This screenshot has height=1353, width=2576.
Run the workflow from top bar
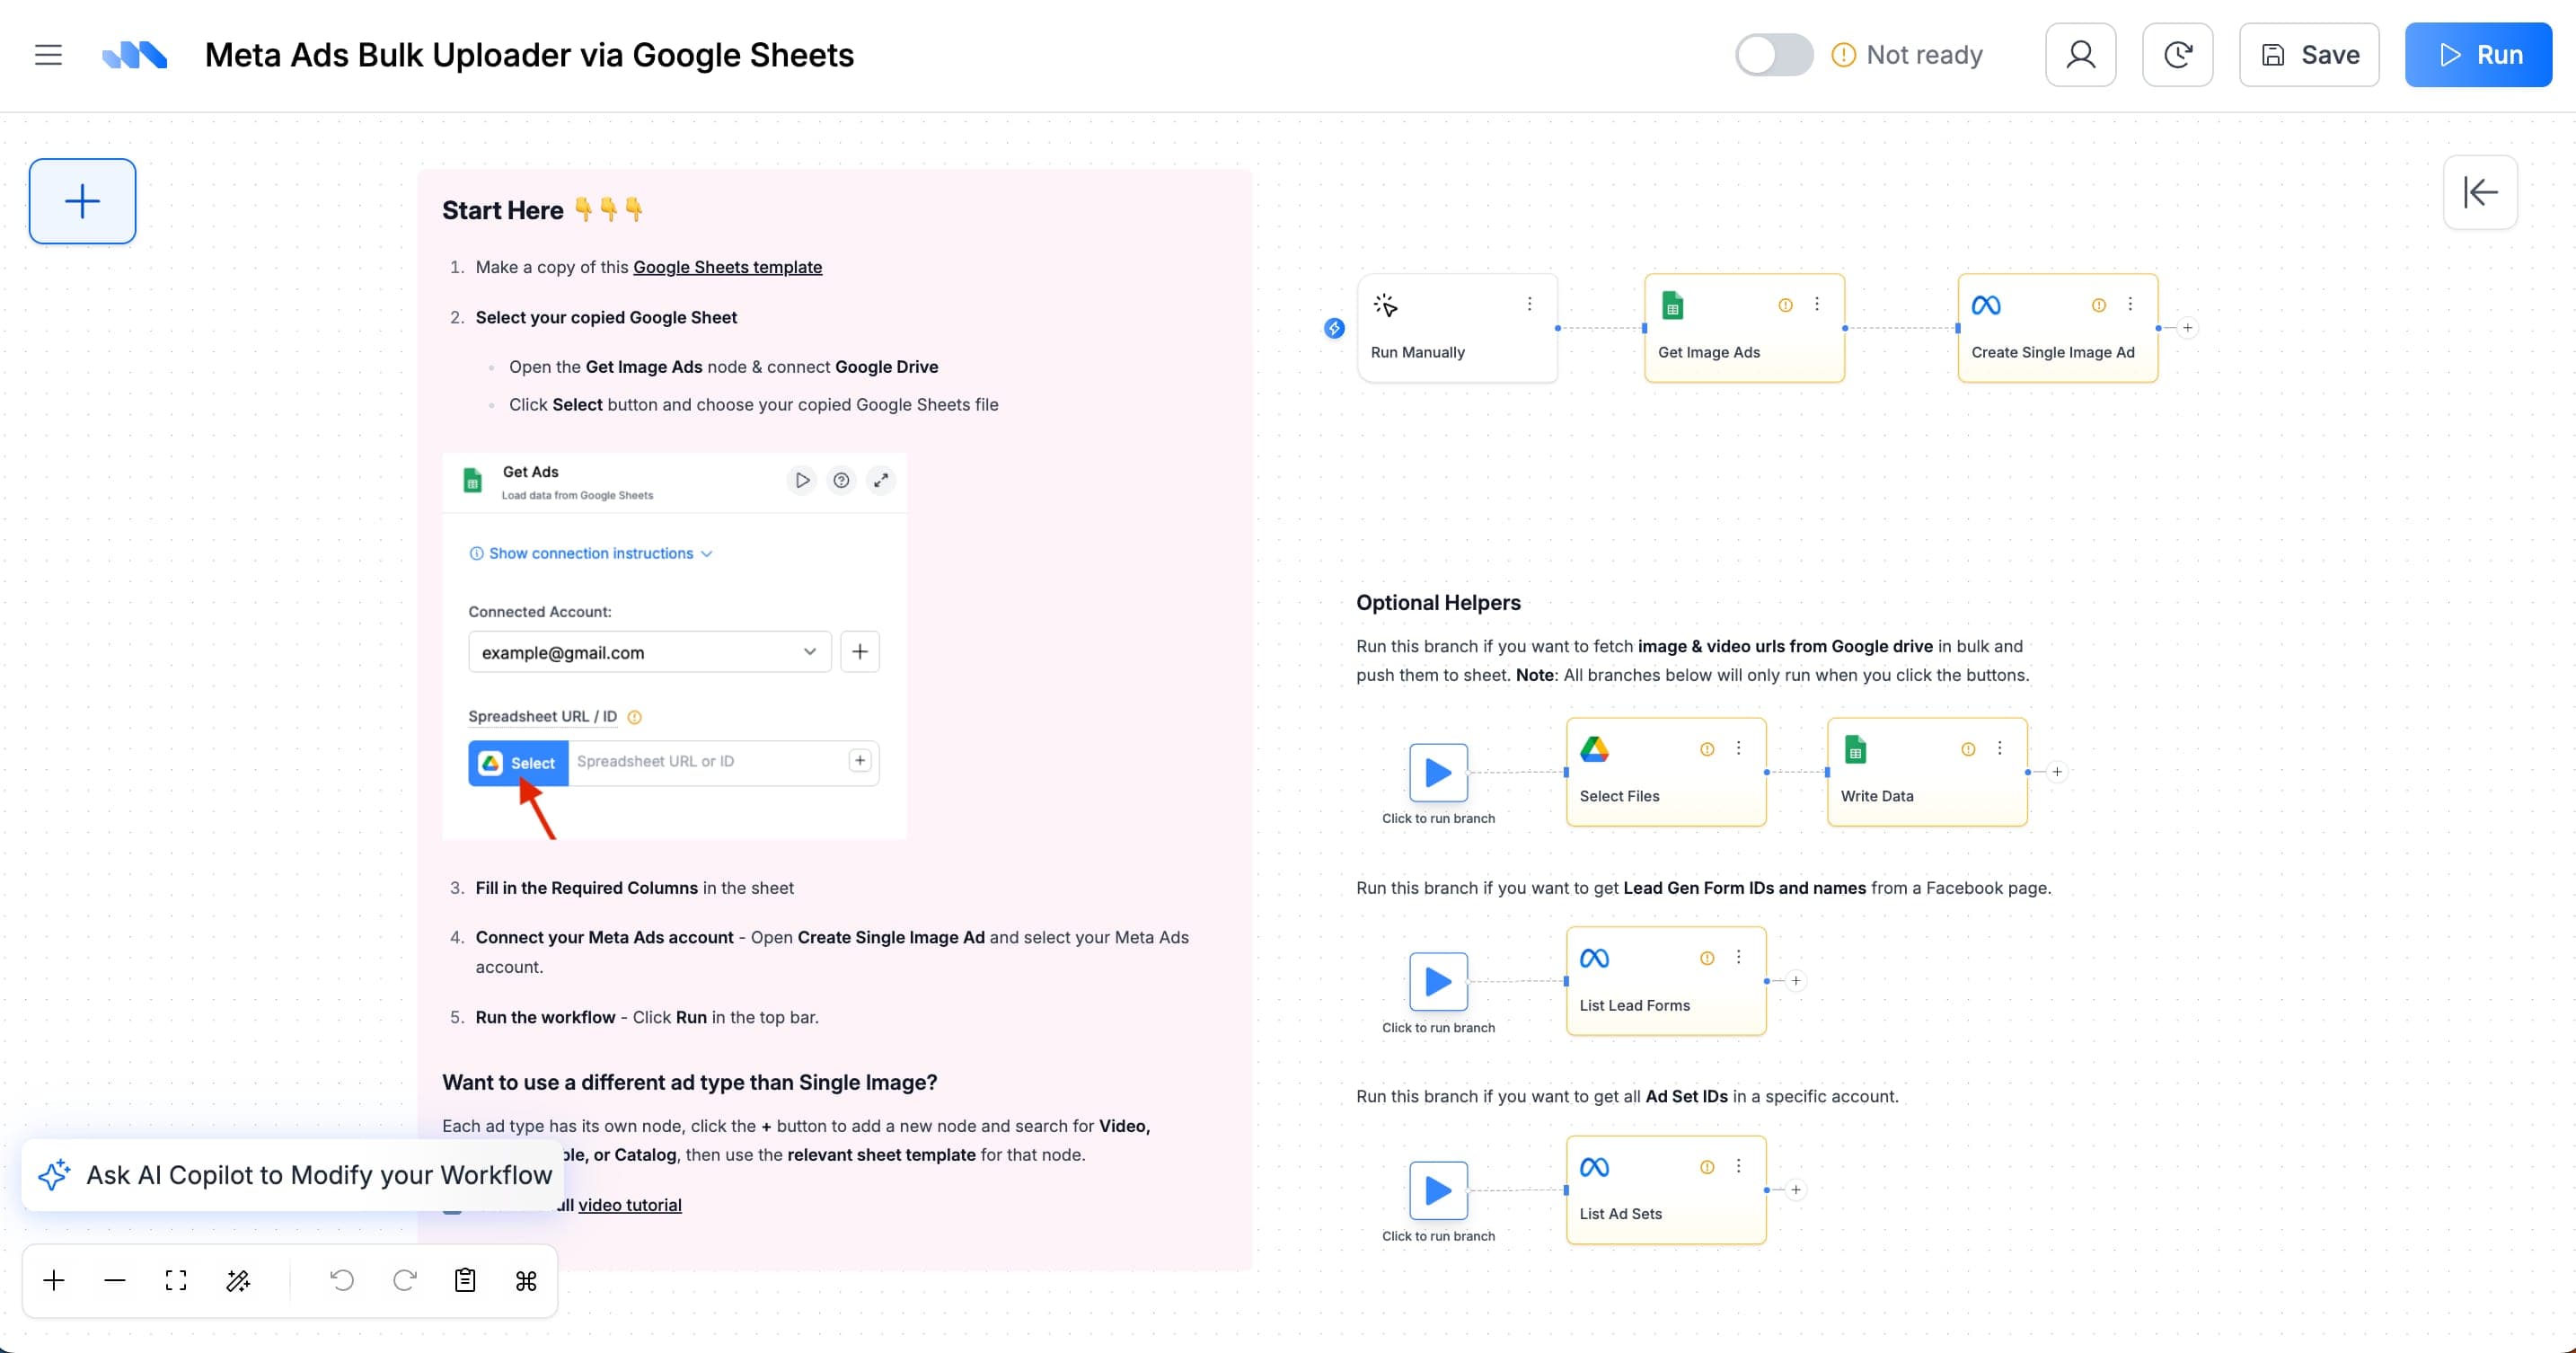click(2478, 55)
